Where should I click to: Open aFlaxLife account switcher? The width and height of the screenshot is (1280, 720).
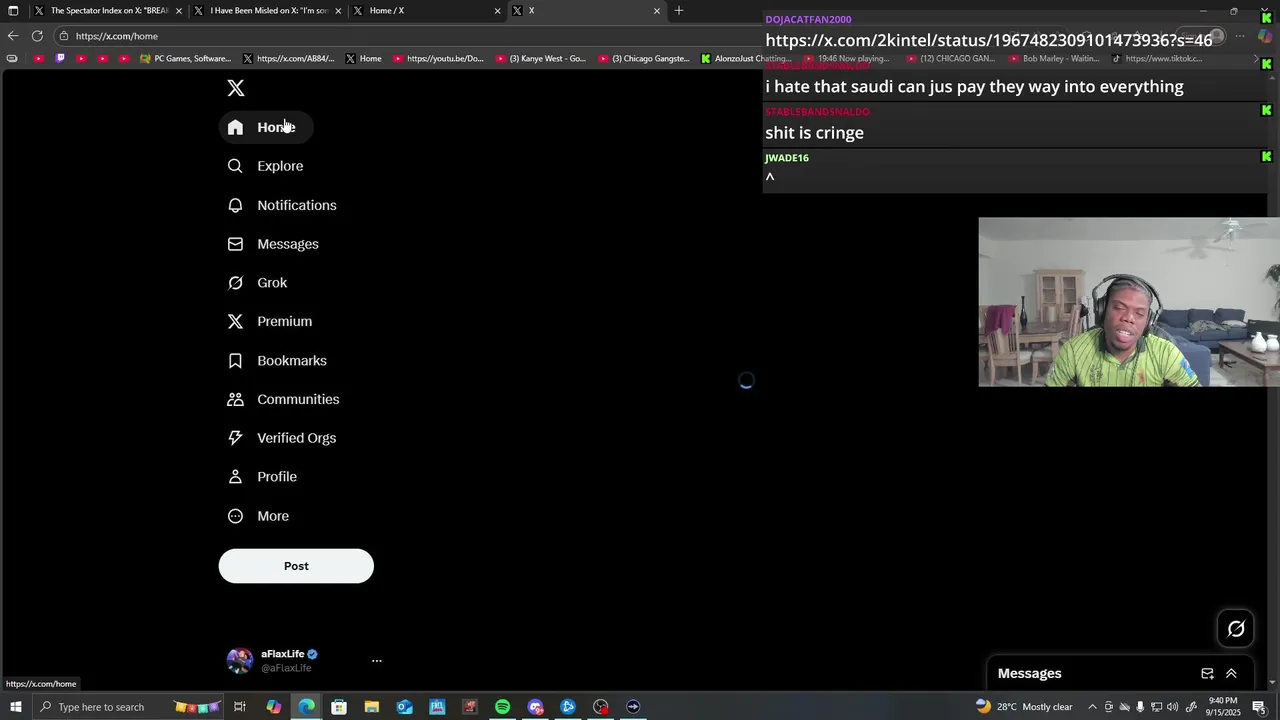click(304, 660)
